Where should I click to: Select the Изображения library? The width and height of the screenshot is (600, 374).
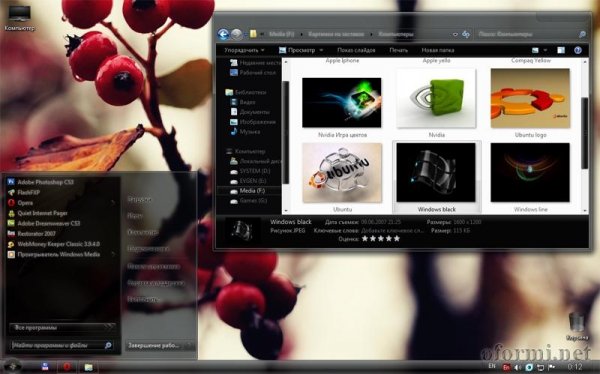(x=253, y=122)
